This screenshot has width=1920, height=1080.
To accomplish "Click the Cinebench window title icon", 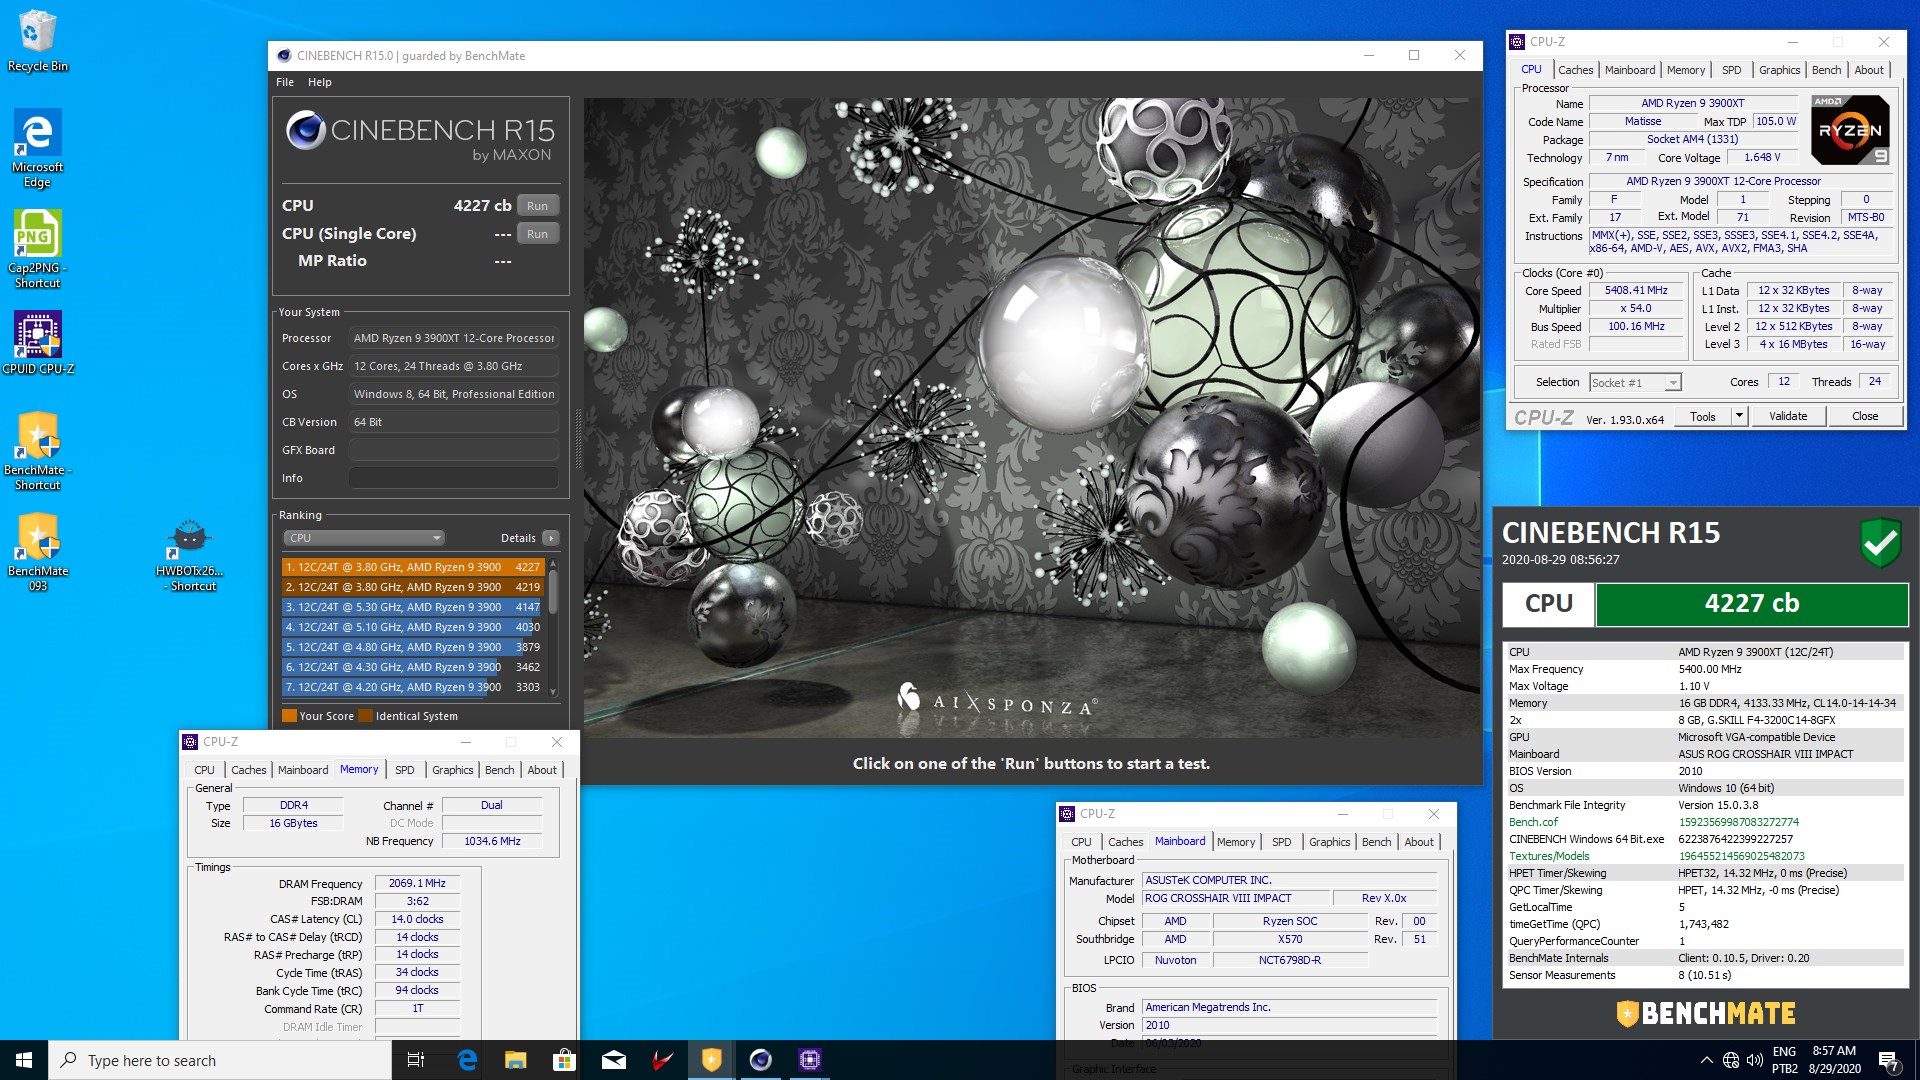I will tap(284, 56).
